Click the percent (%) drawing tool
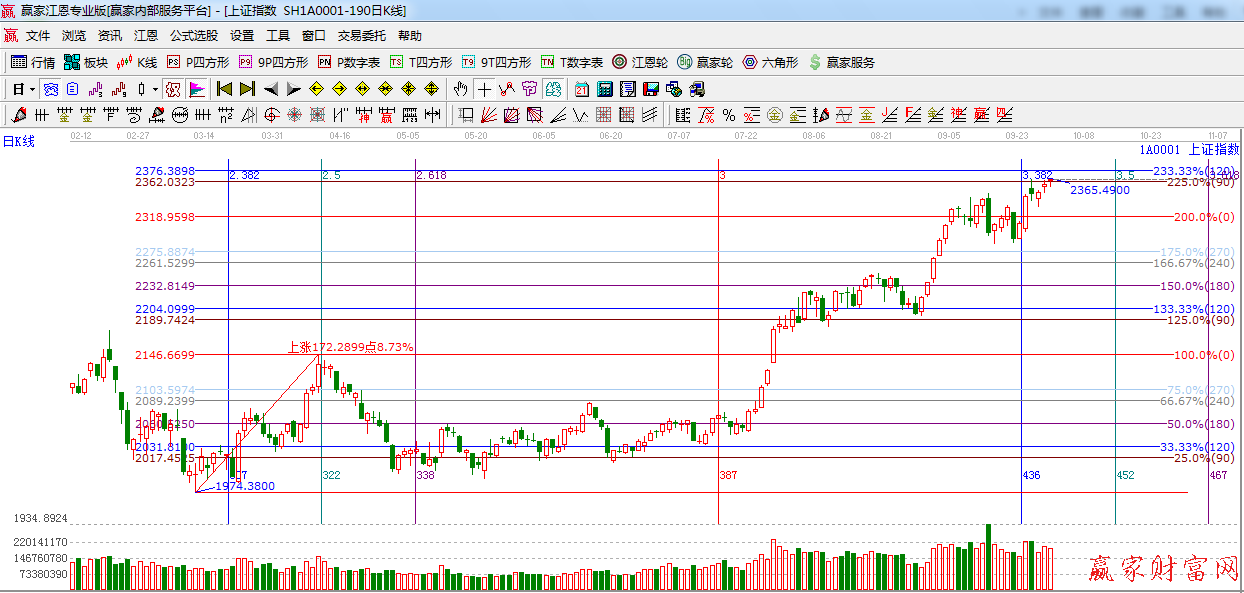The width and height of the screenshot is (1244, 593). [x=729, y=114]
